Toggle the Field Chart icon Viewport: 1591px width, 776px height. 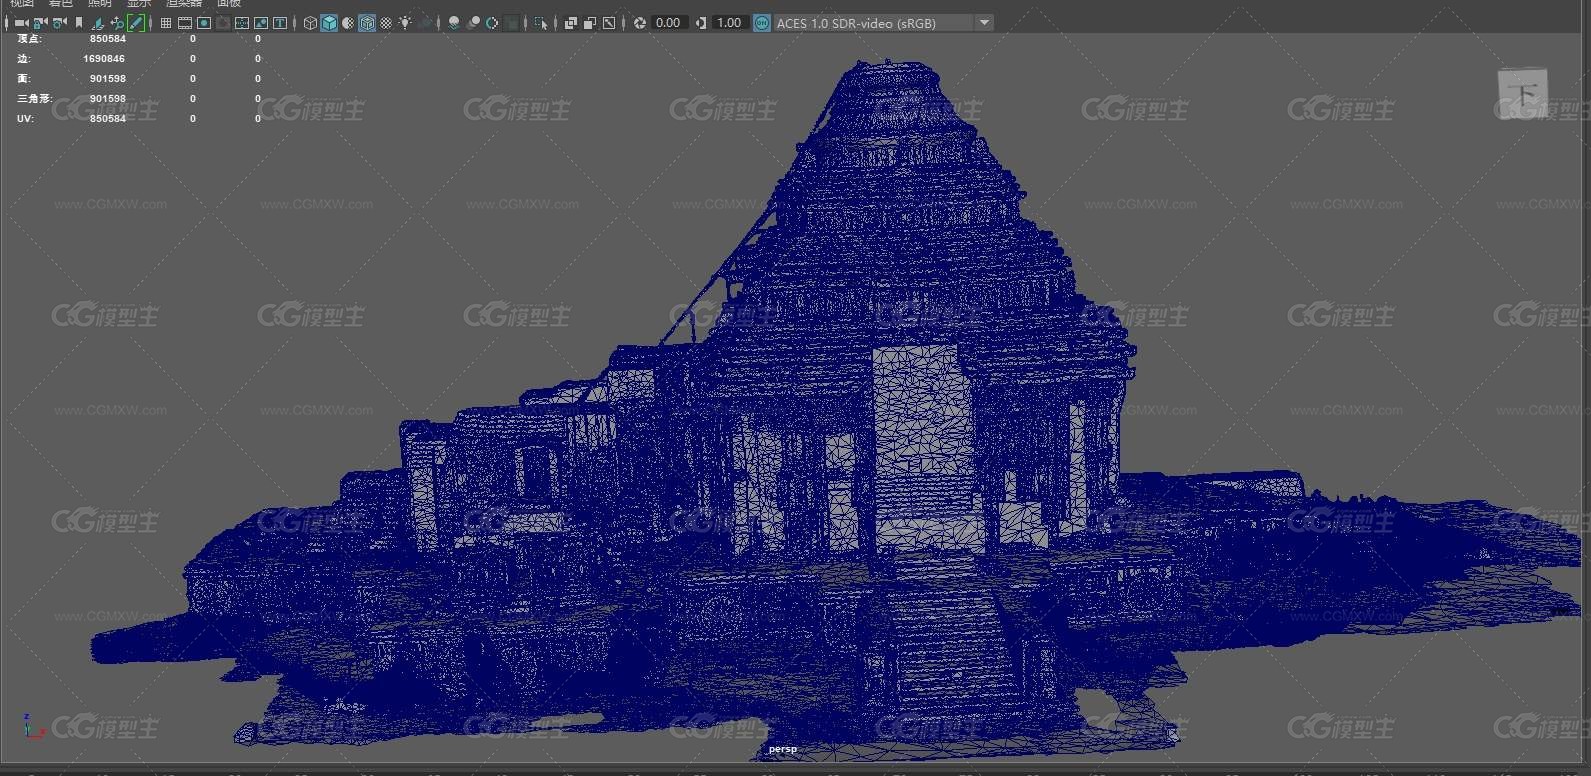(242, 23)
